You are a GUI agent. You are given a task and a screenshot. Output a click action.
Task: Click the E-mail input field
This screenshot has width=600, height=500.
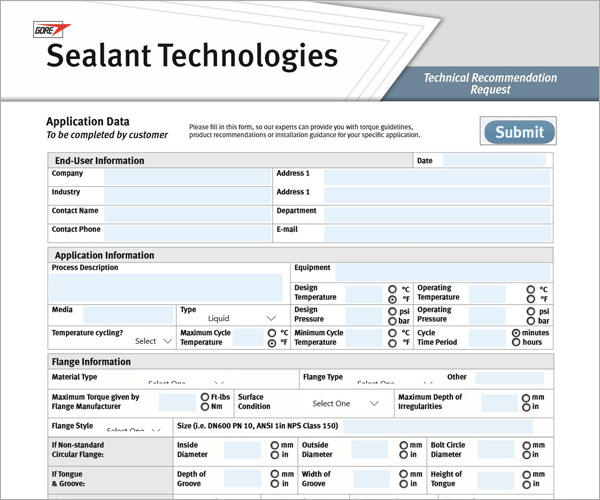437,233
